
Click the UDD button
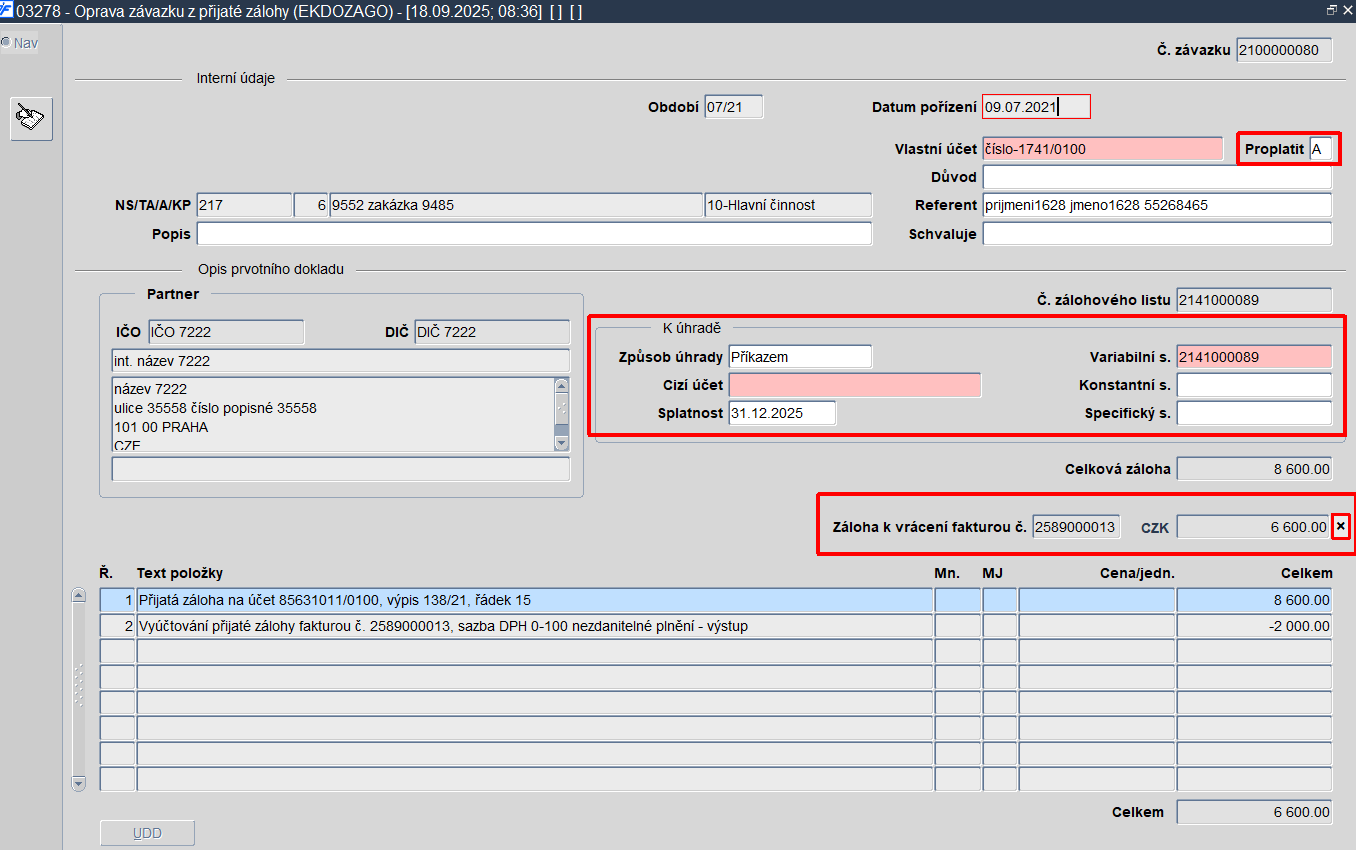click(x=147, y=833)
